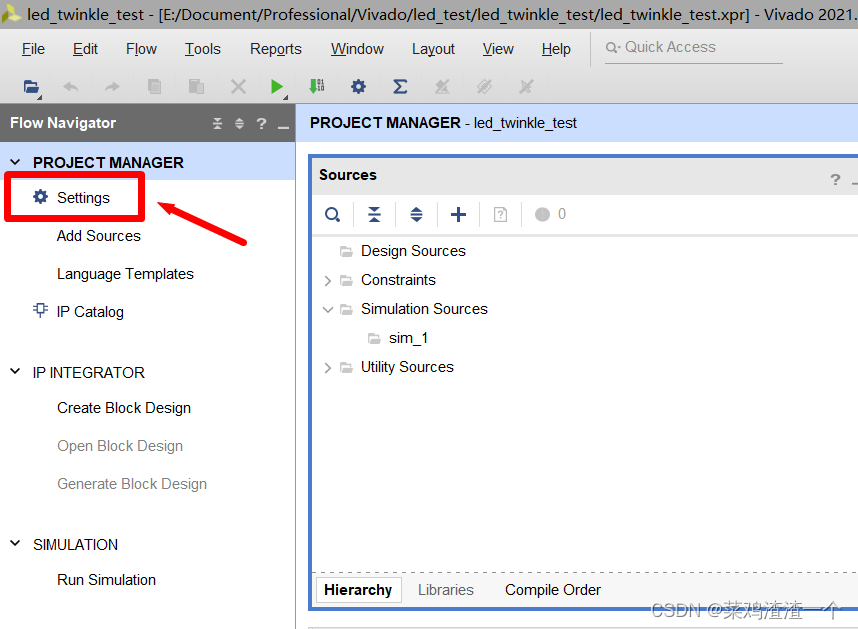The height and width of the screenshot is (629, 858).
Task: Select the sim_1 simulation set
Action: click(x=408, y=339)
